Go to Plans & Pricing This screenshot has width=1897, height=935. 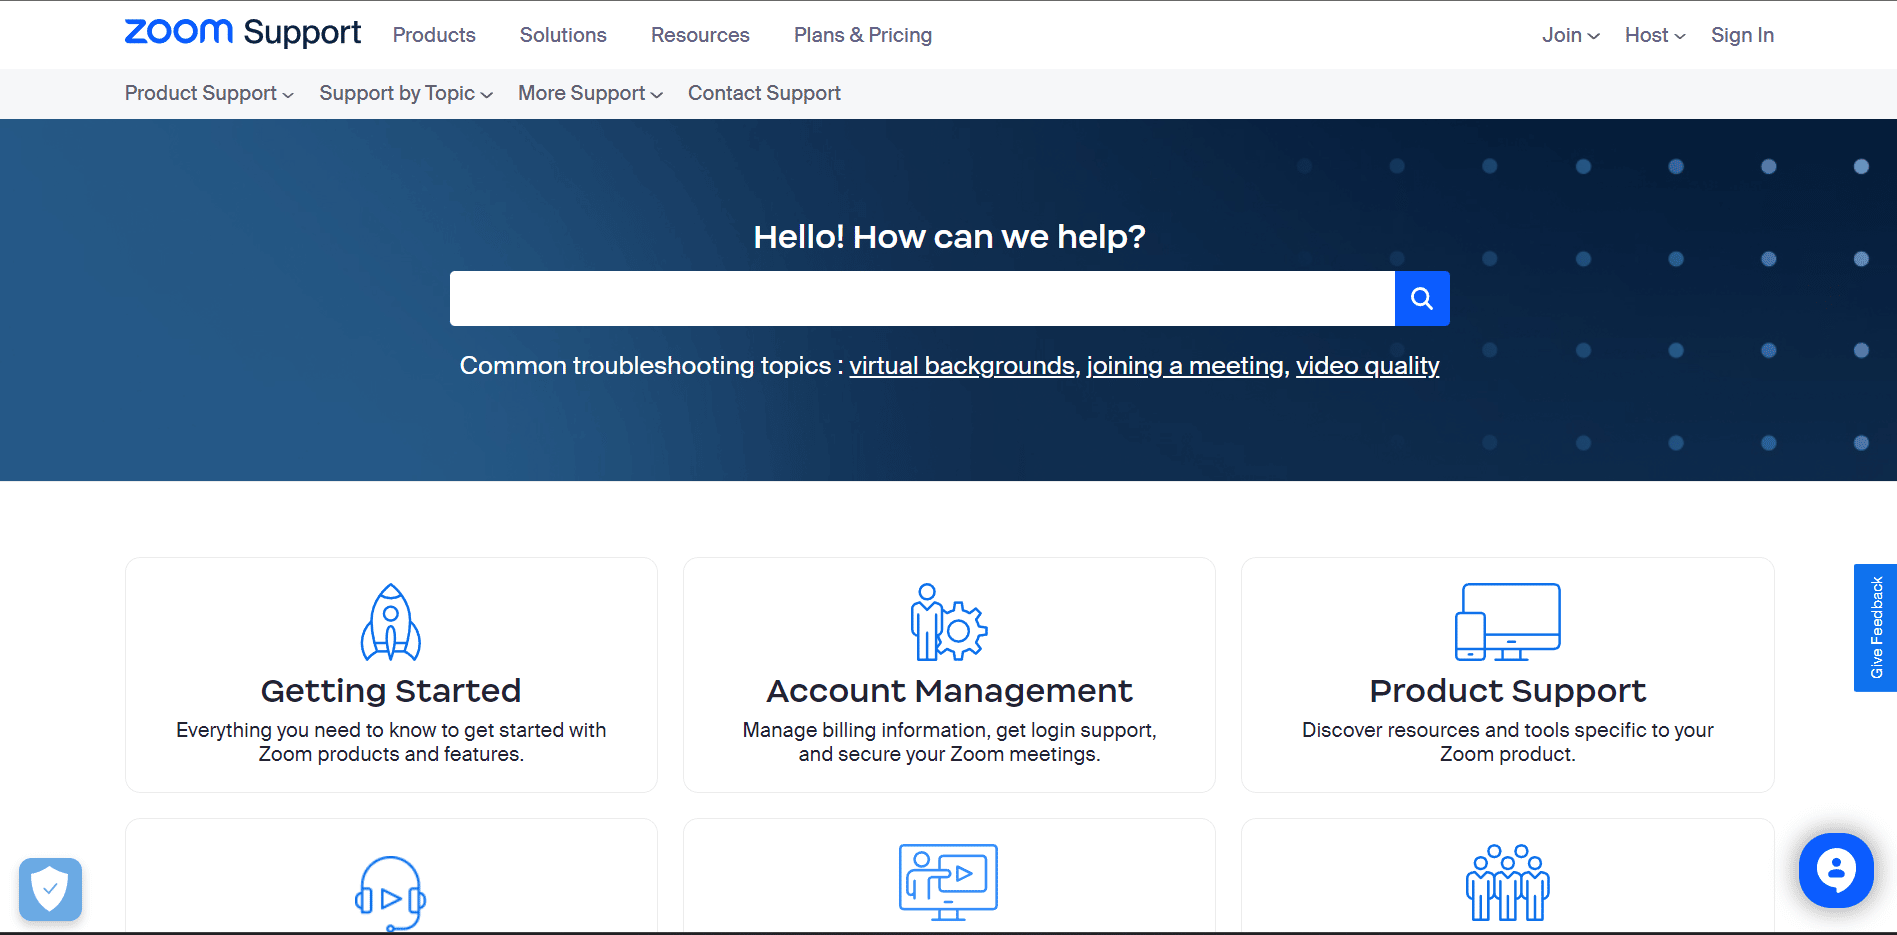click(863, 35)
